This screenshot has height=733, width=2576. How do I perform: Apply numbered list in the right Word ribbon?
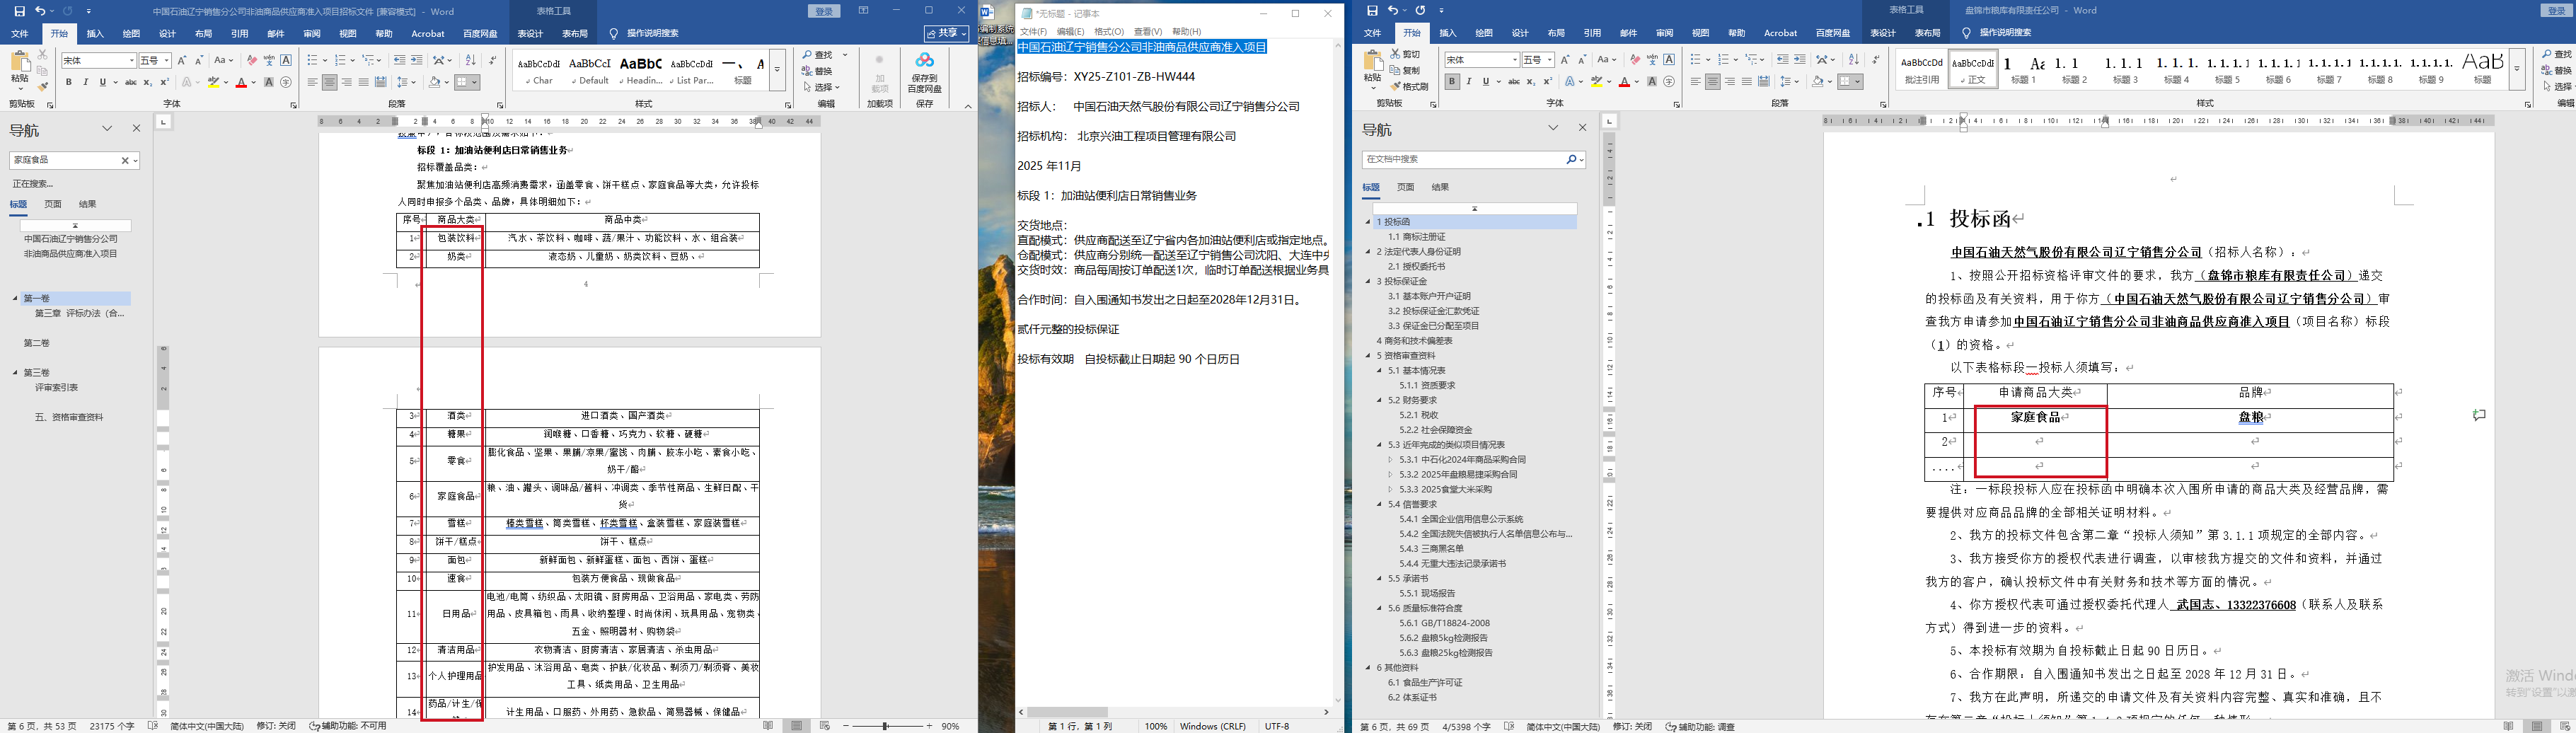click(x=1724, y=60)
